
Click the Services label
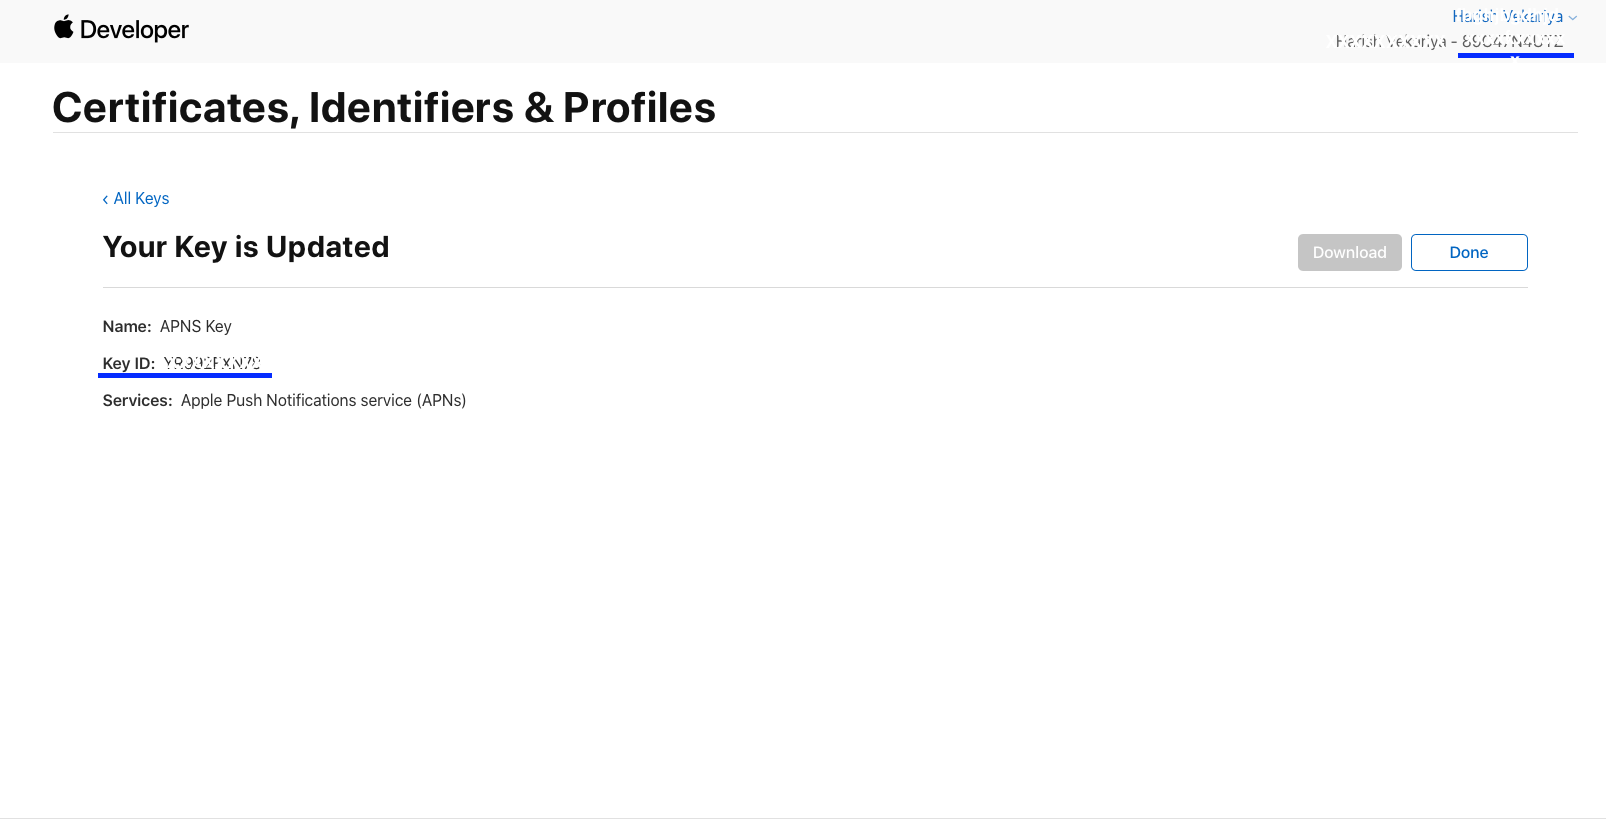point(137,400)
